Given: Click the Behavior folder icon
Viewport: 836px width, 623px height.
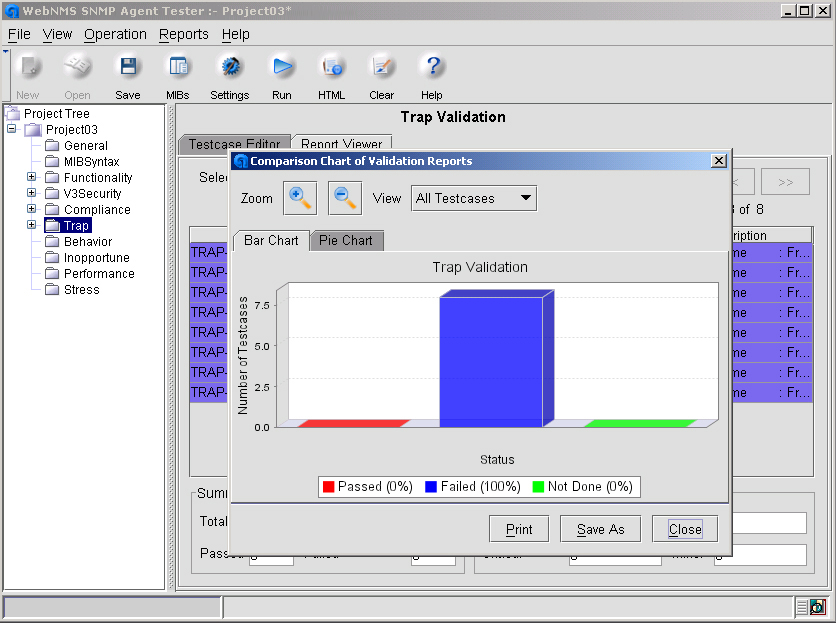Looking at the screenshot, I should click(x=52, y=242).
